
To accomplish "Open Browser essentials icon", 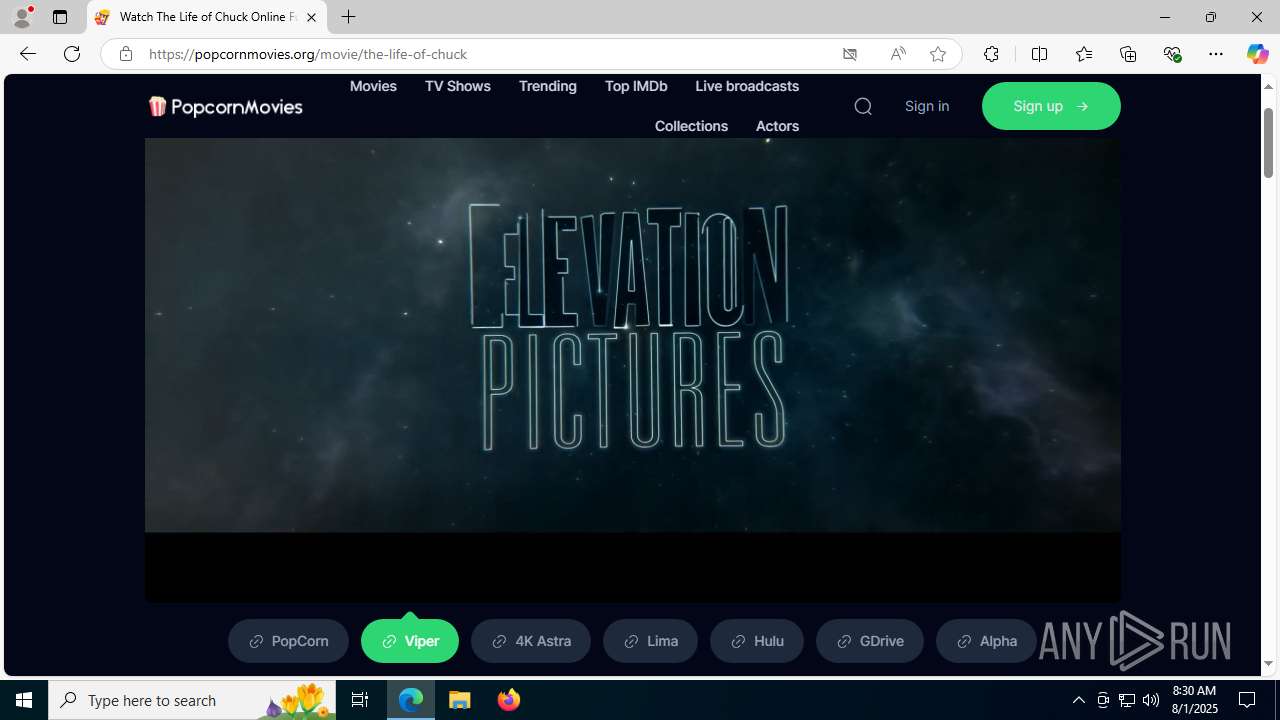I will 1172,54.
